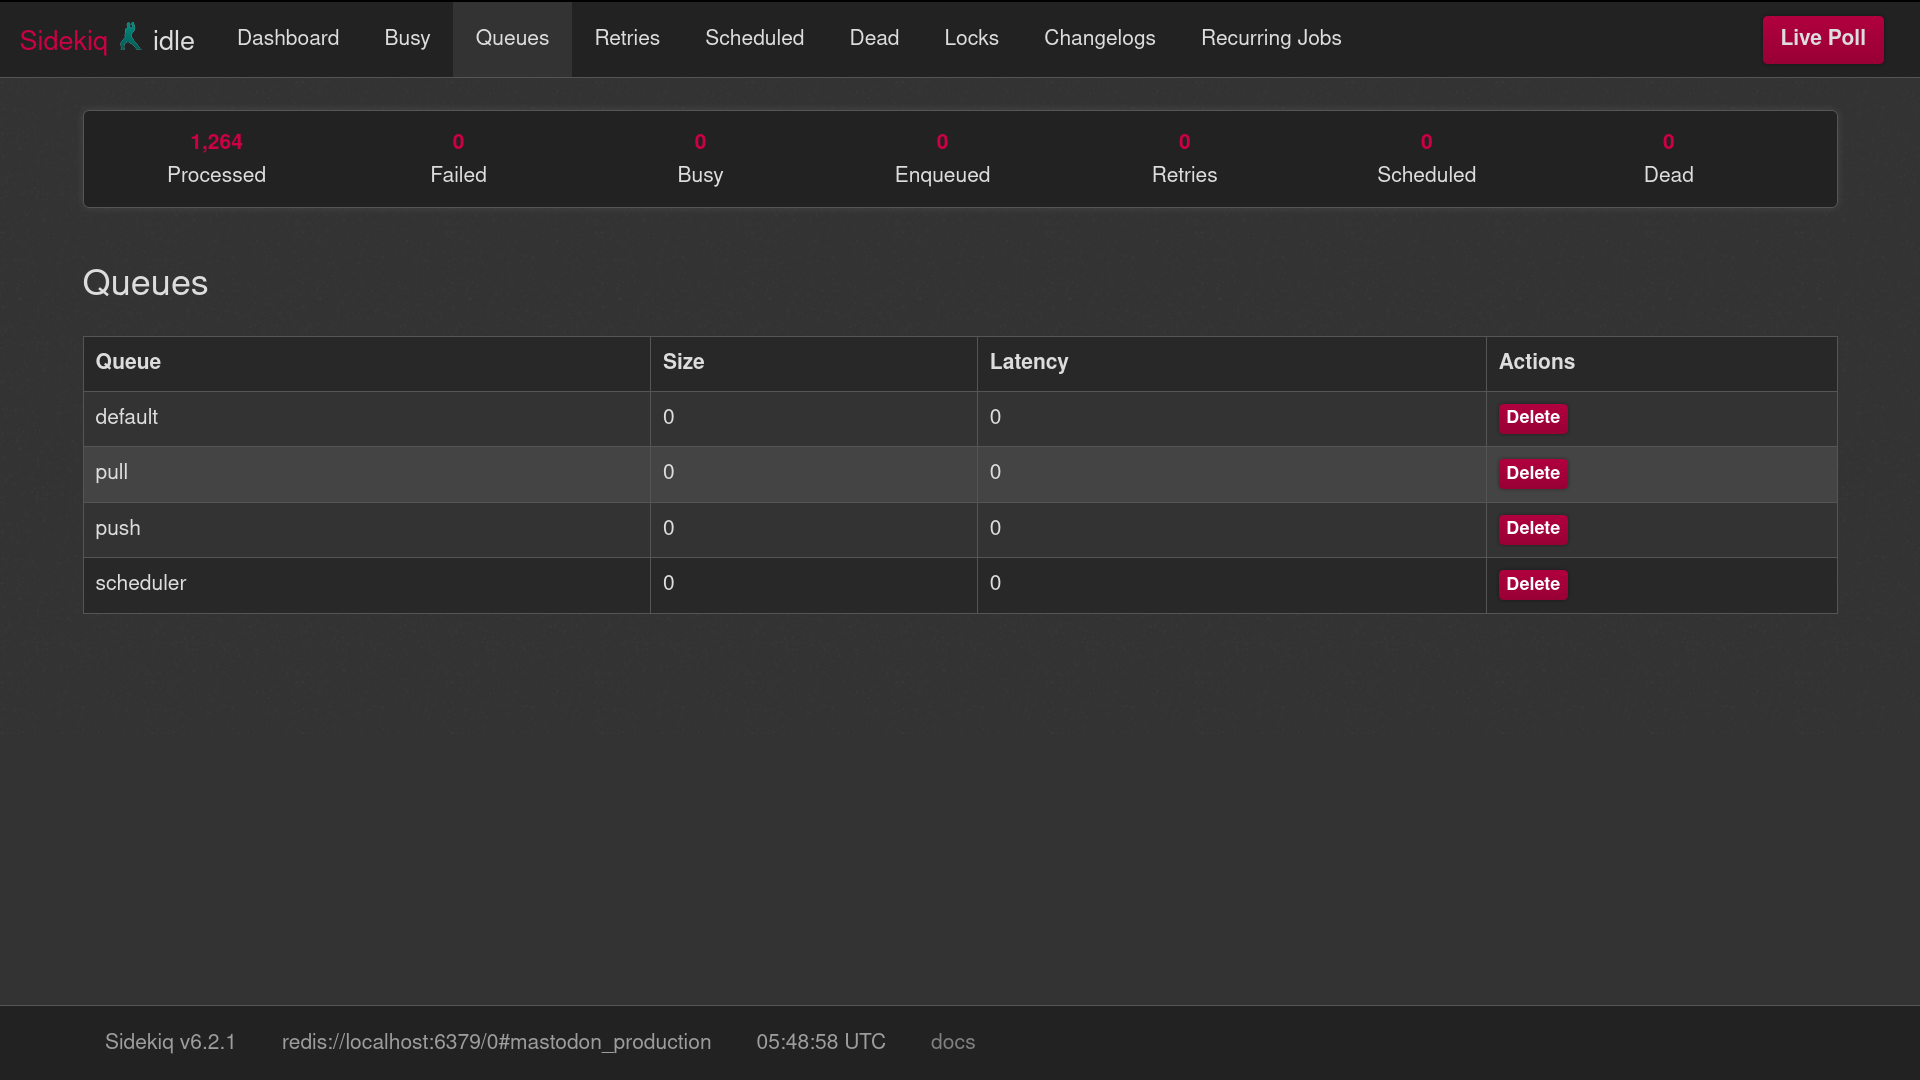
Task: Delete the default queue
Action: [x=1532, y=418]
